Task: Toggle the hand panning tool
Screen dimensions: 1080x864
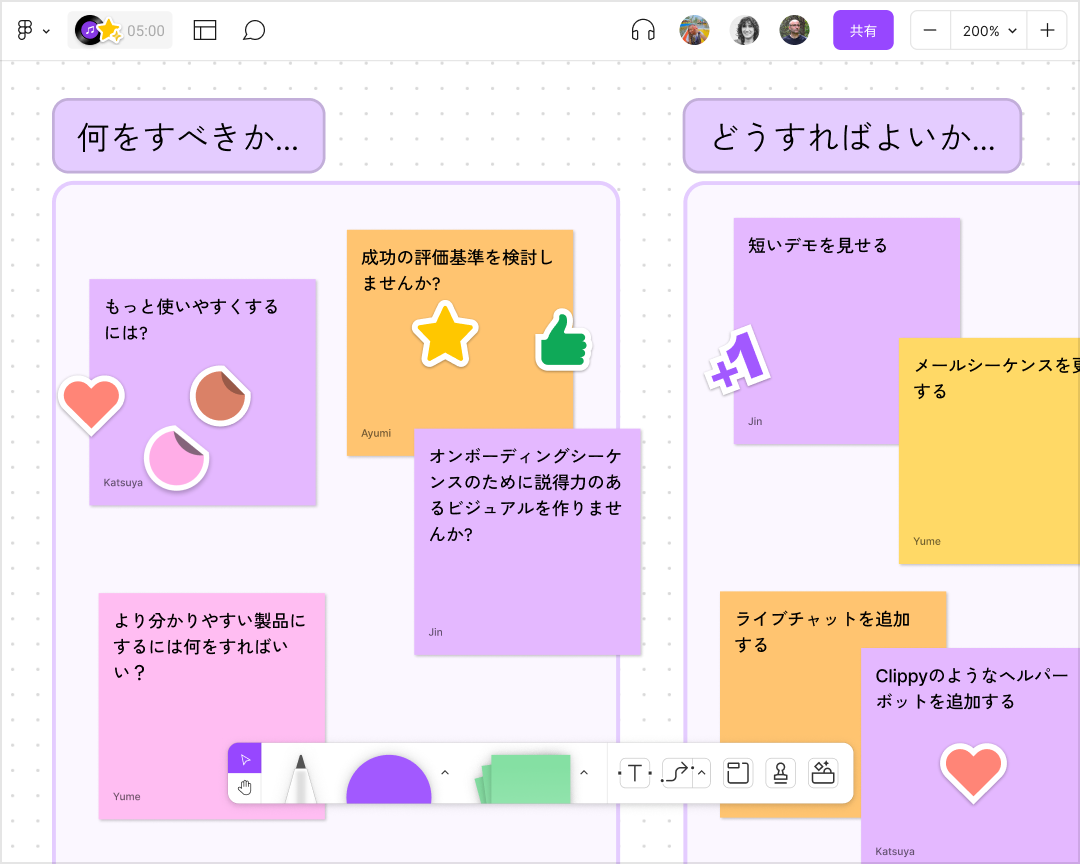Action: coord(245,788)
